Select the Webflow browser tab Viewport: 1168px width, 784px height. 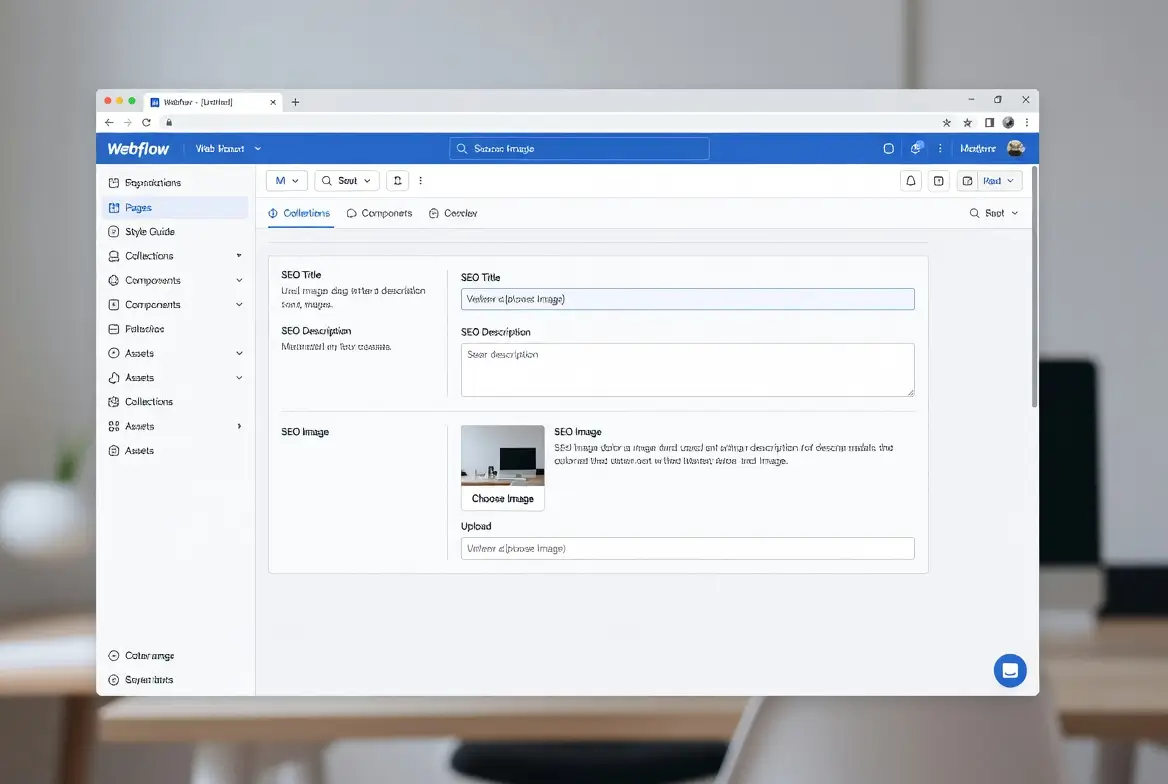click(214, 102)
